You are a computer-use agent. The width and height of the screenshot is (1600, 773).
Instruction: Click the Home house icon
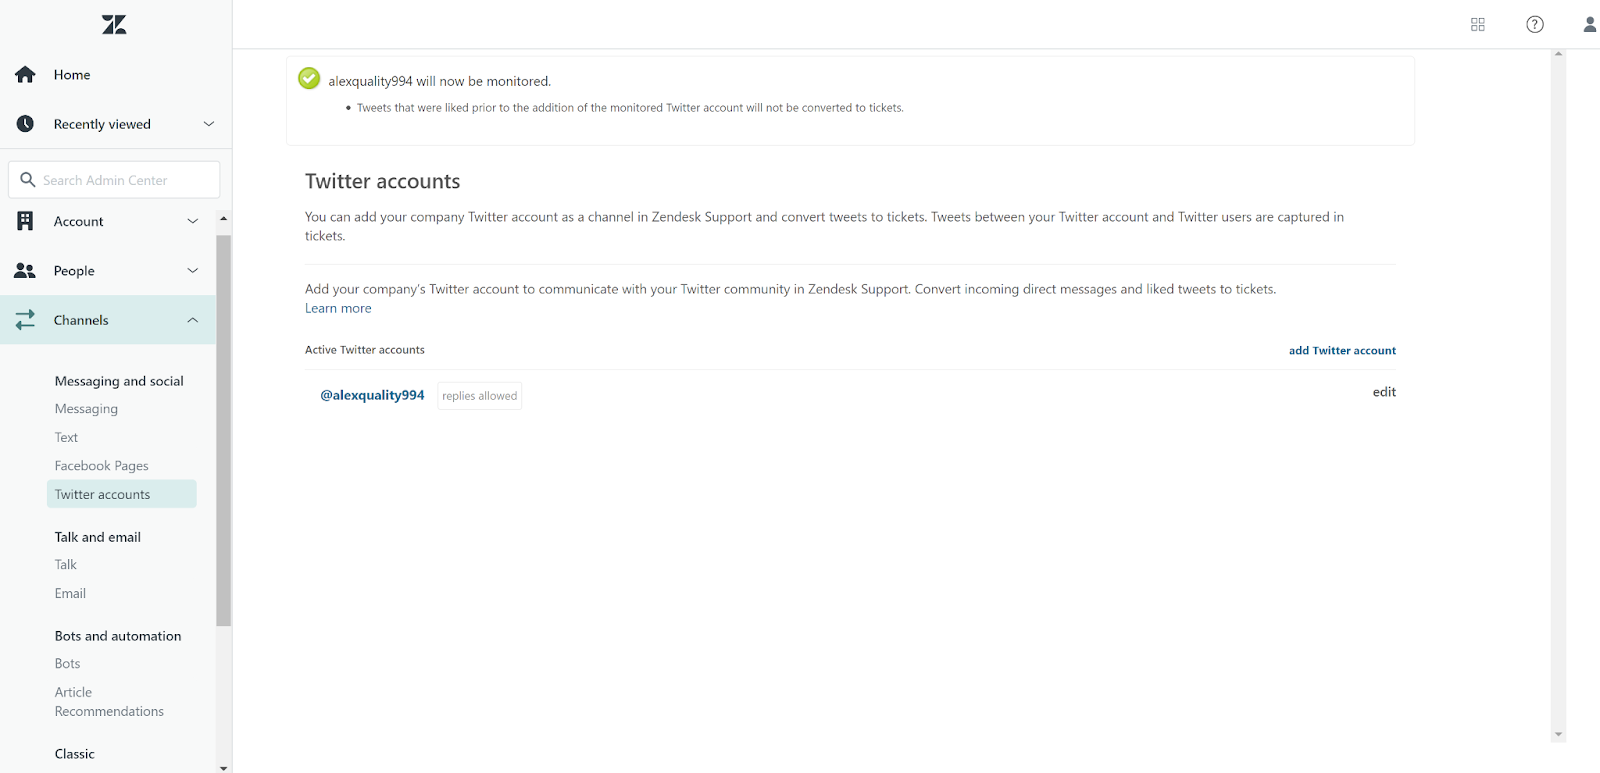click(x=25, y=75)
